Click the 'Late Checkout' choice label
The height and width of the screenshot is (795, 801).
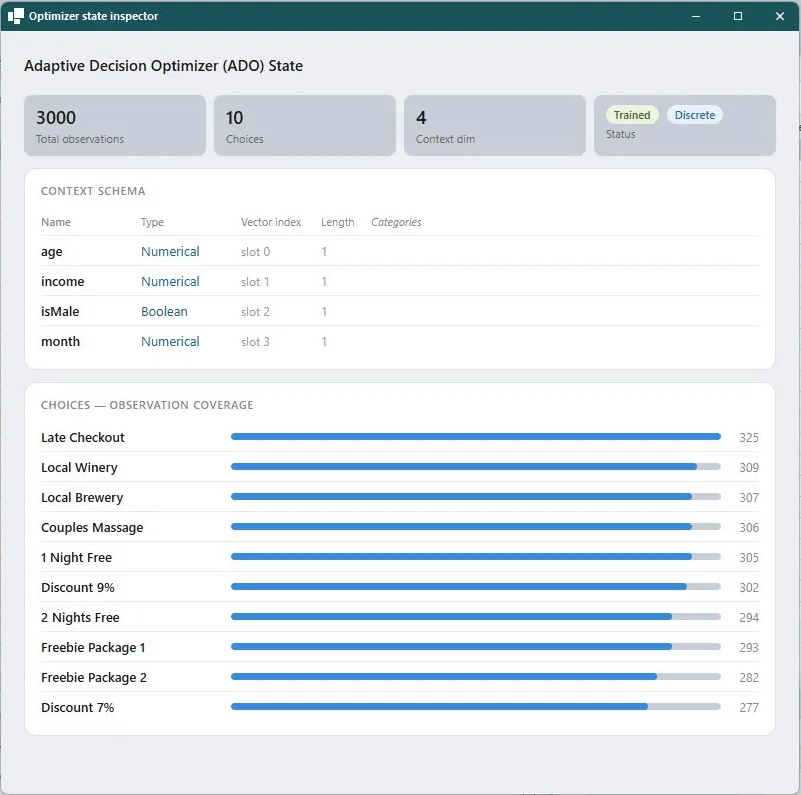pyautogui.click(x=83, y=437)
